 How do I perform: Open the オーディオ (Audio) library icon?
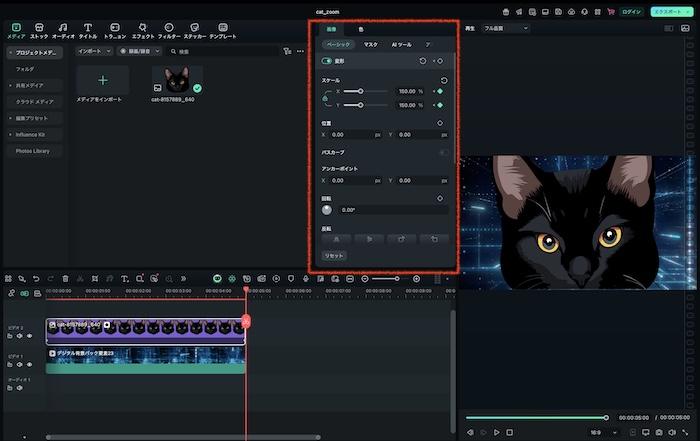click(x=63, y=29)
